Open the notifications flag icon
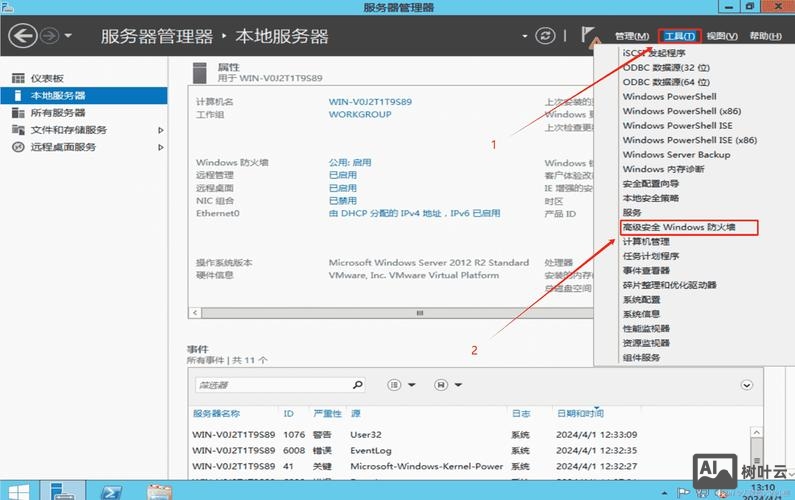The height and width of the screenshot is (500, 795). pyautogui.click(x=590, y=36)
